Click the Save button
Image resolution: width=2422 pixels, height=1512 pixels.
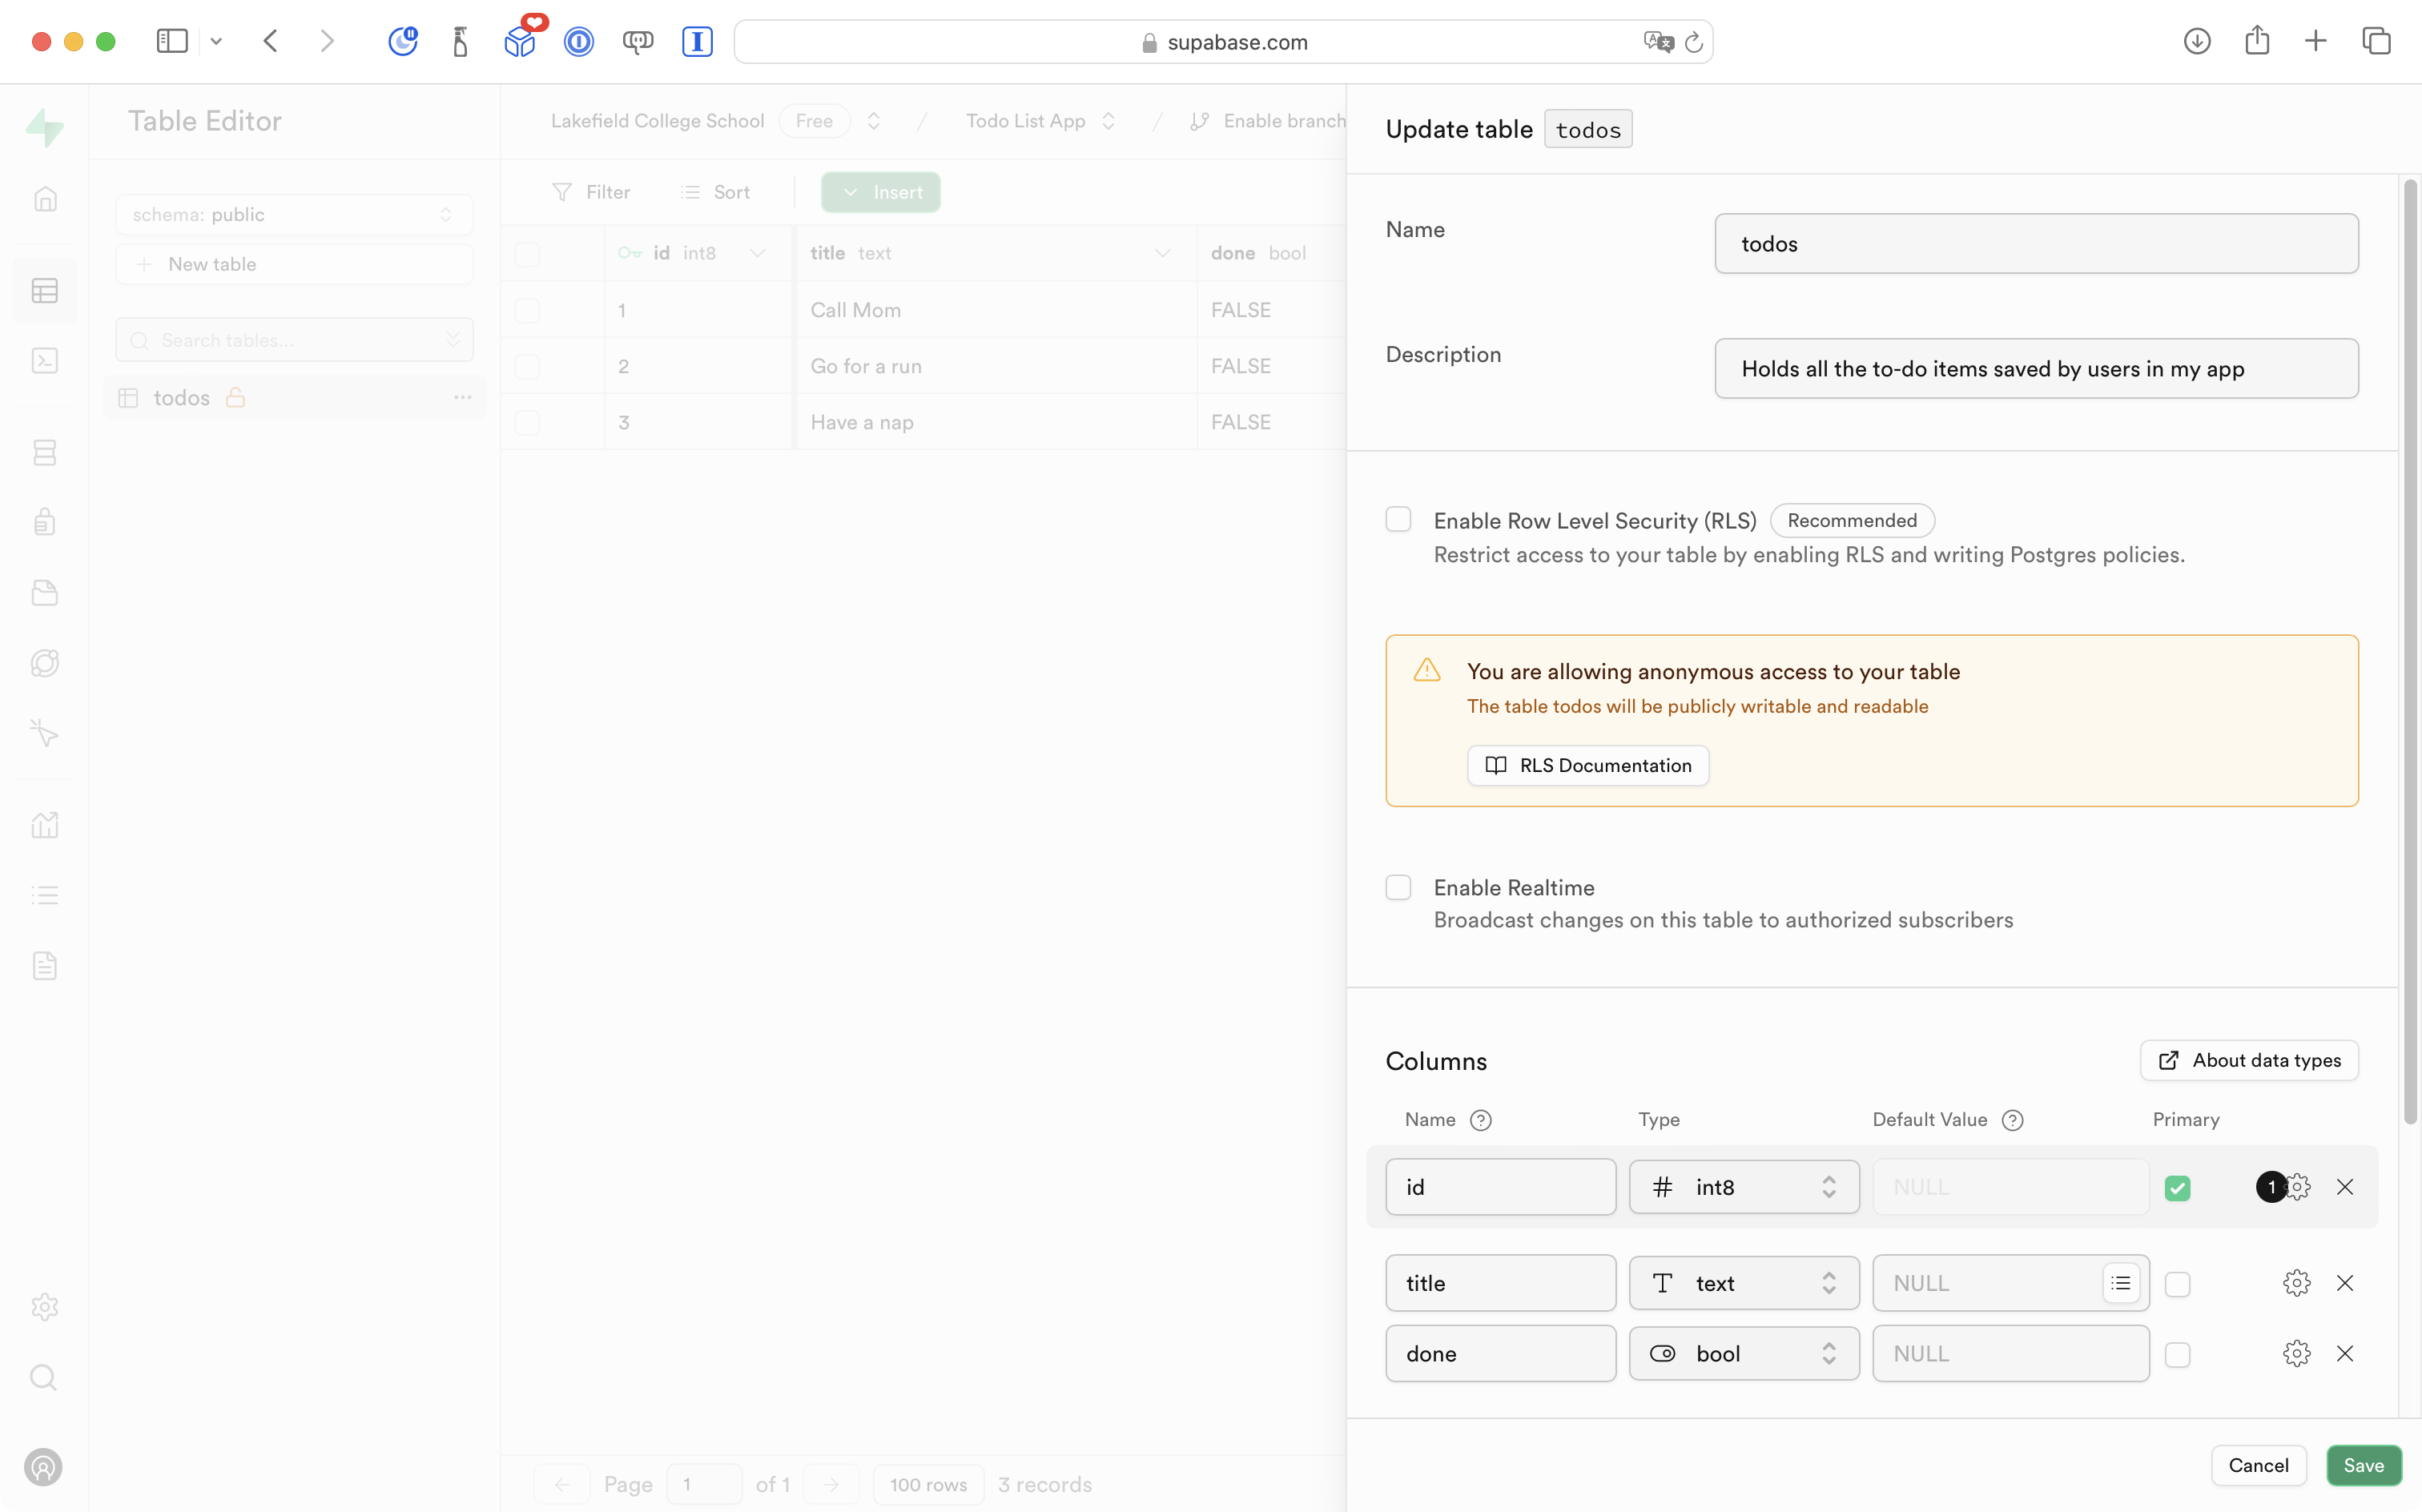tap(2363, 1465)
